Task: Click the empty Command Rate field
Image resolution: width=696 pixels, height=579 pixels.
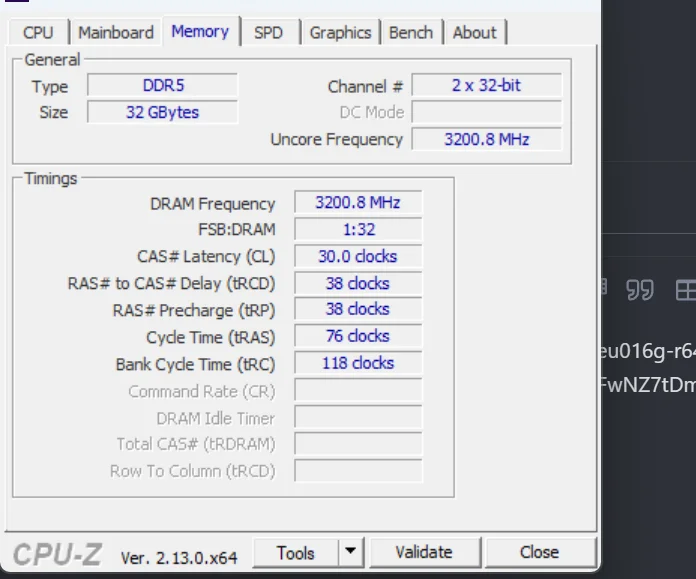Action: coord(358,390)
